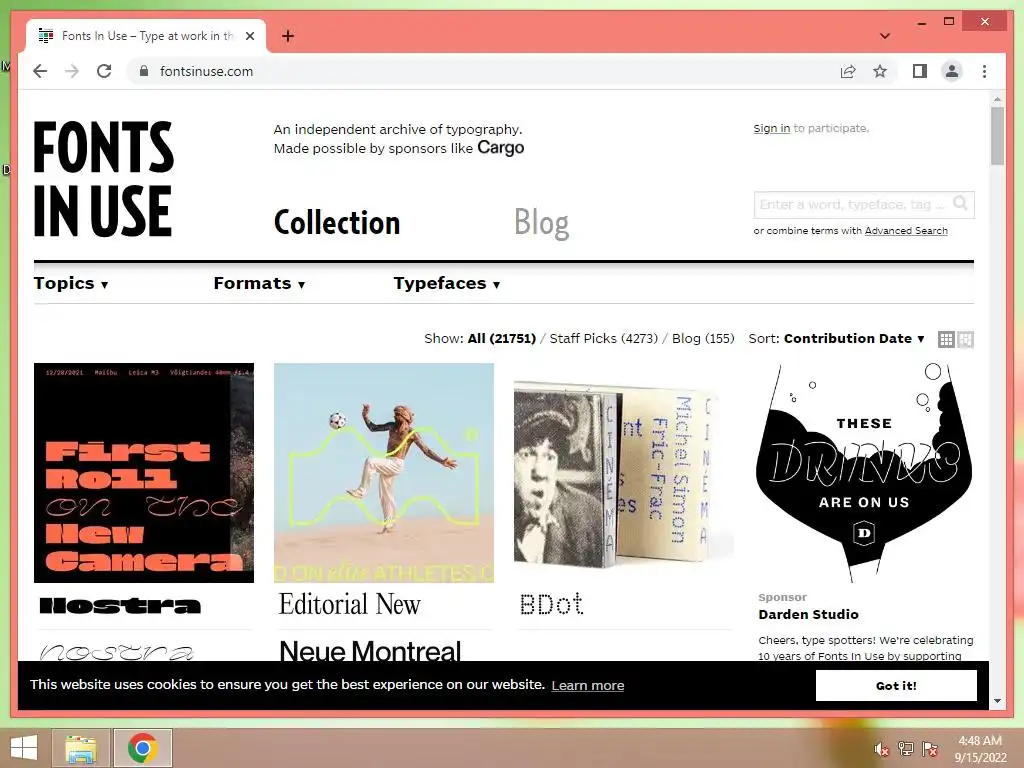This screenshot has width=1024, height=768.
Task: Click the scrollbar up arrow
Action: pos(997,99)
